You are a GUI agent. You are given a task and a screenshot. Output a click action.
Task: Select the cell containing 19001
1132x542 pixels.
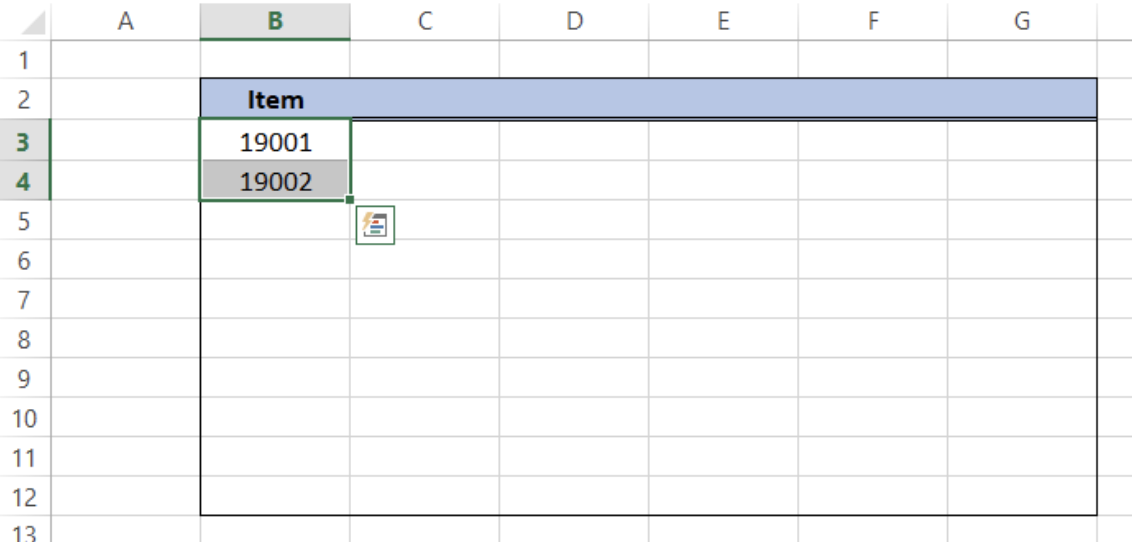point(275,142)
